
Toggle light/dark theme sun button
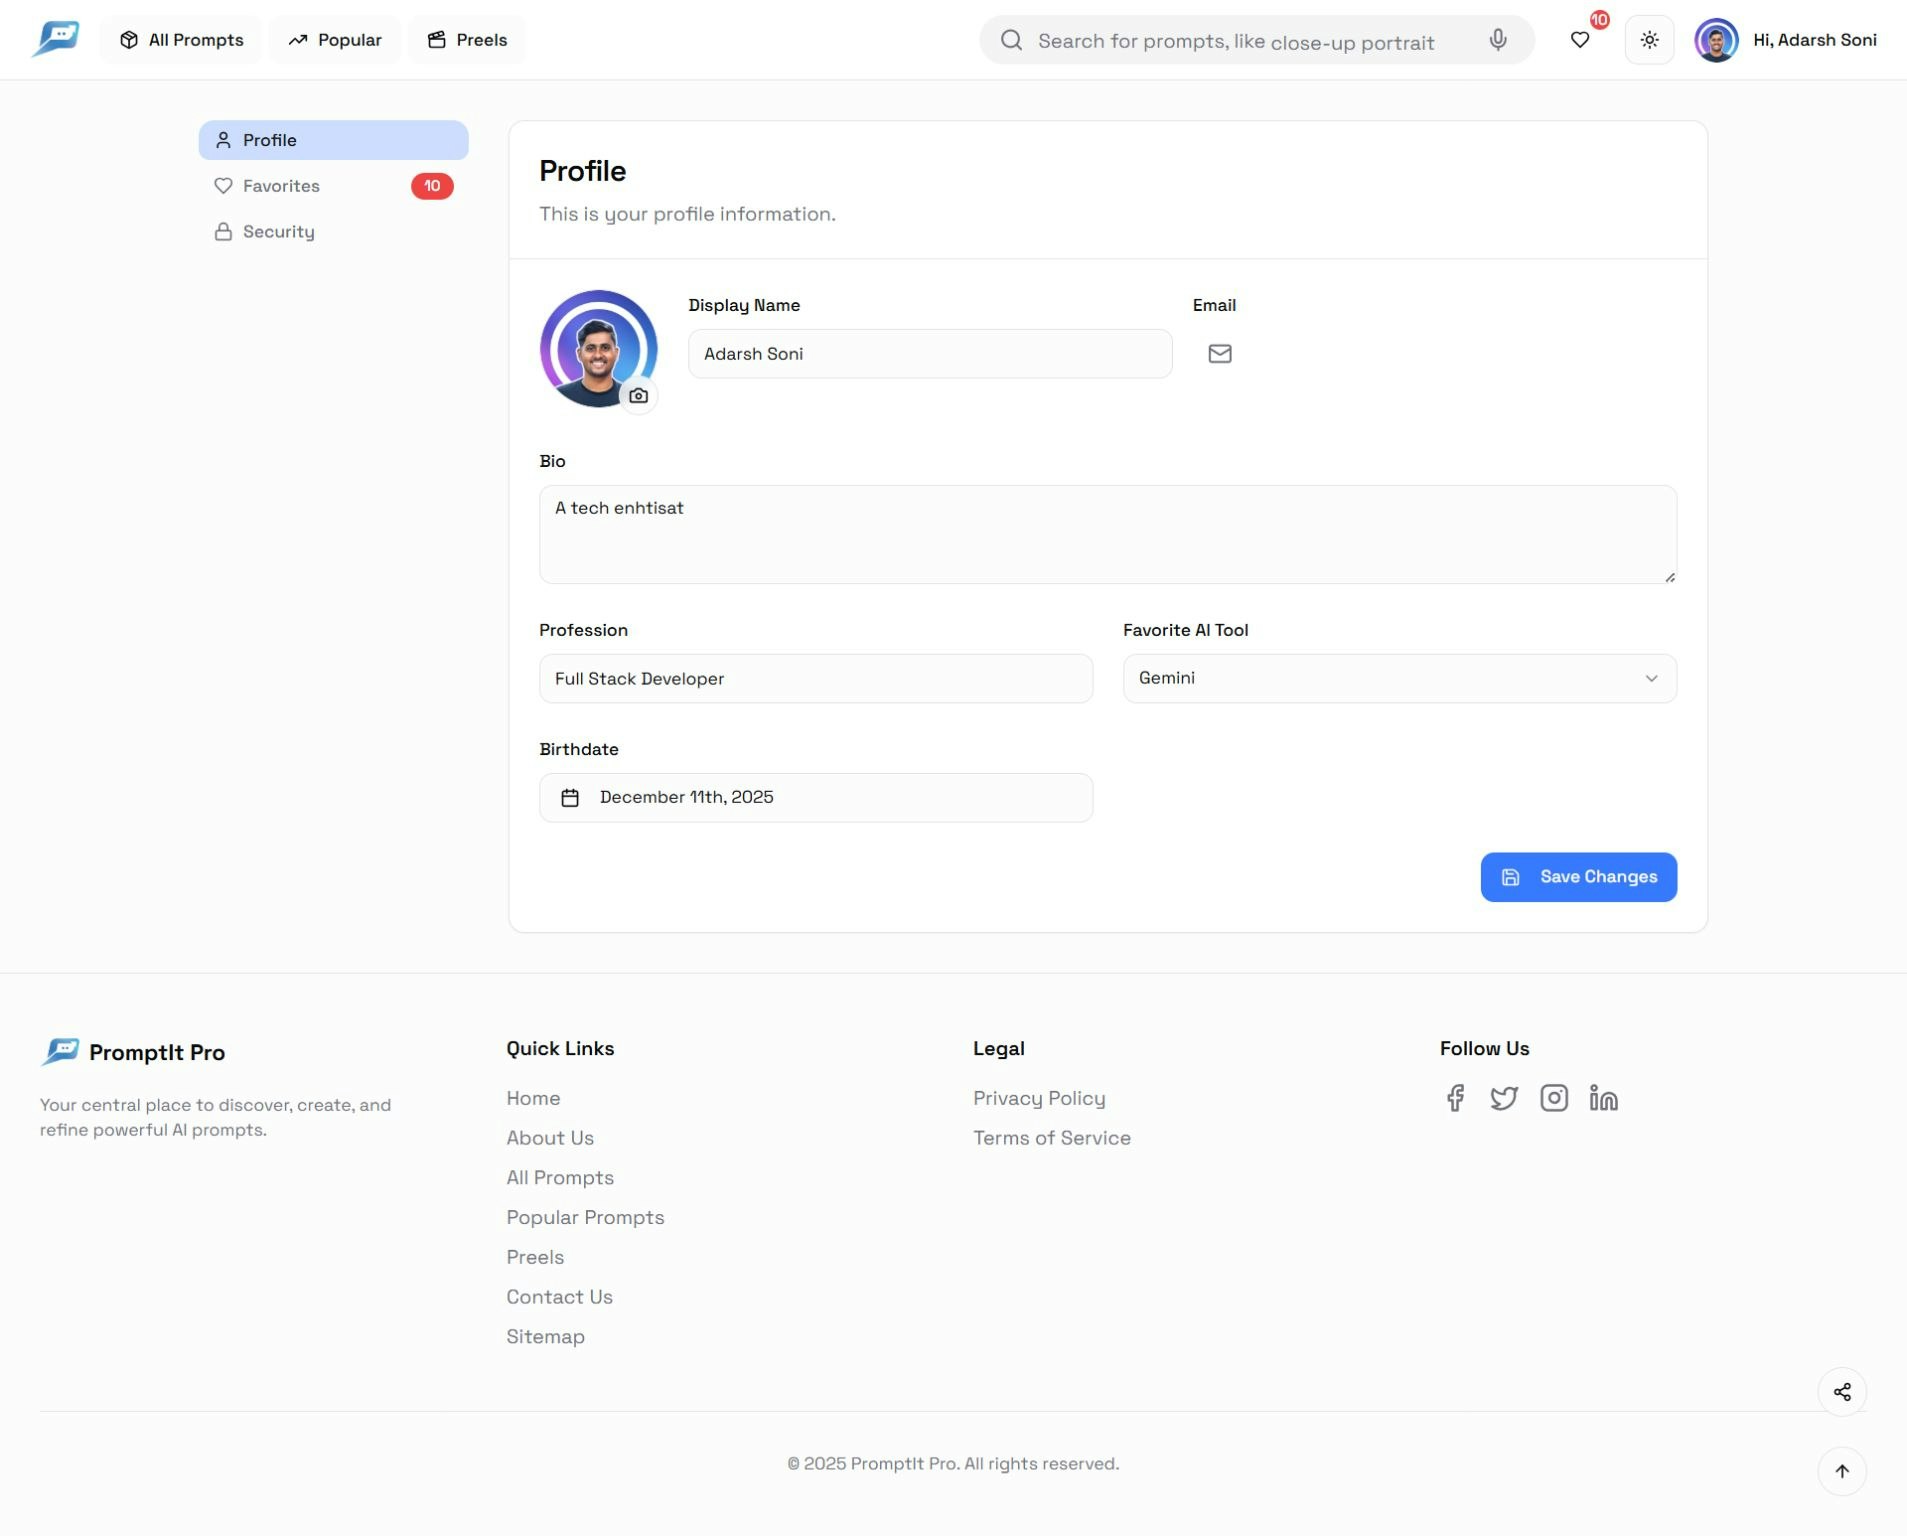point(1649,40)
